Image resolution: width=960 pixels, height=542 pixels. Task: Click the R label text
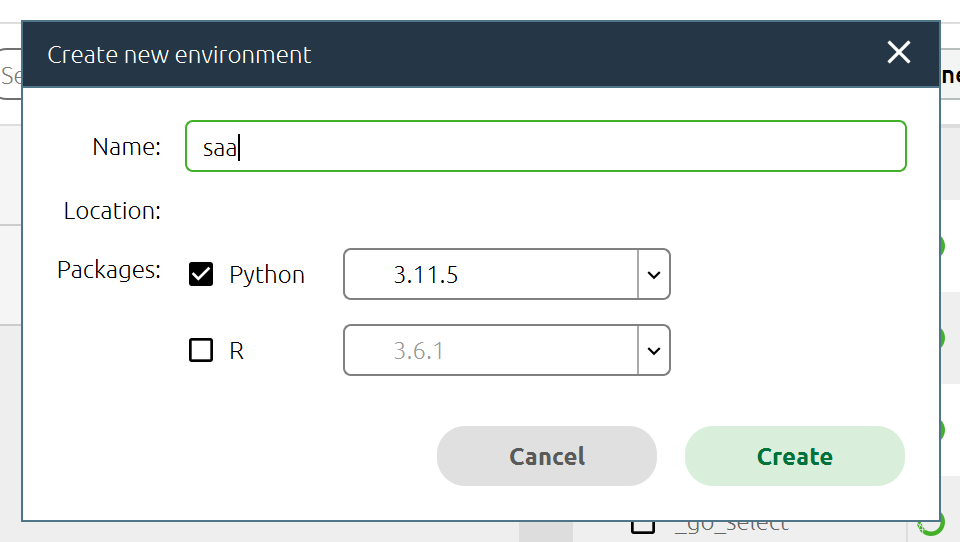[237, 351]
